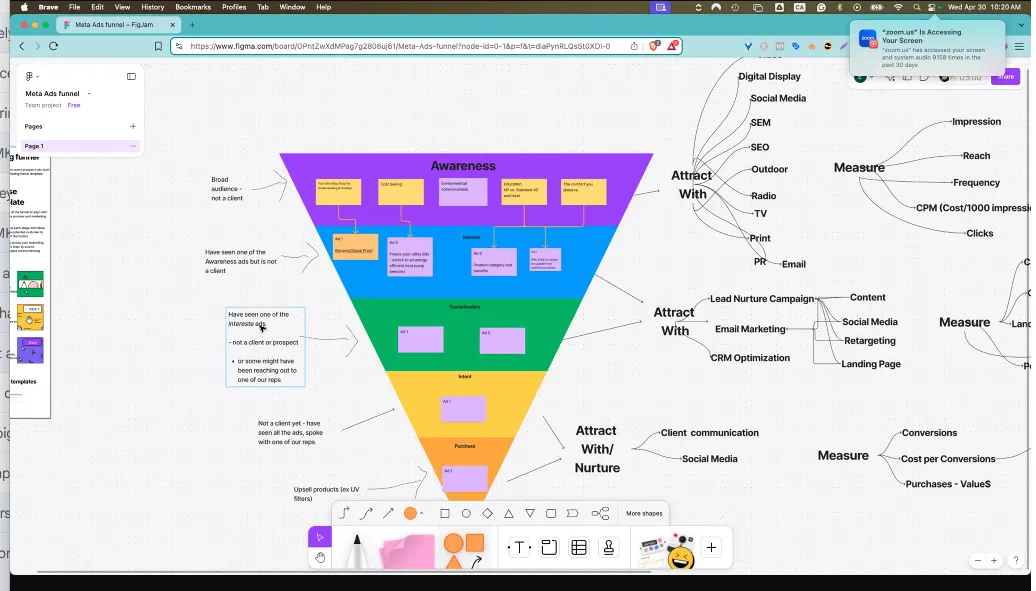The height and width of the screenshot is (591, 1036).
Task: Open stickers and widgets panel
Action: [667, 551]
